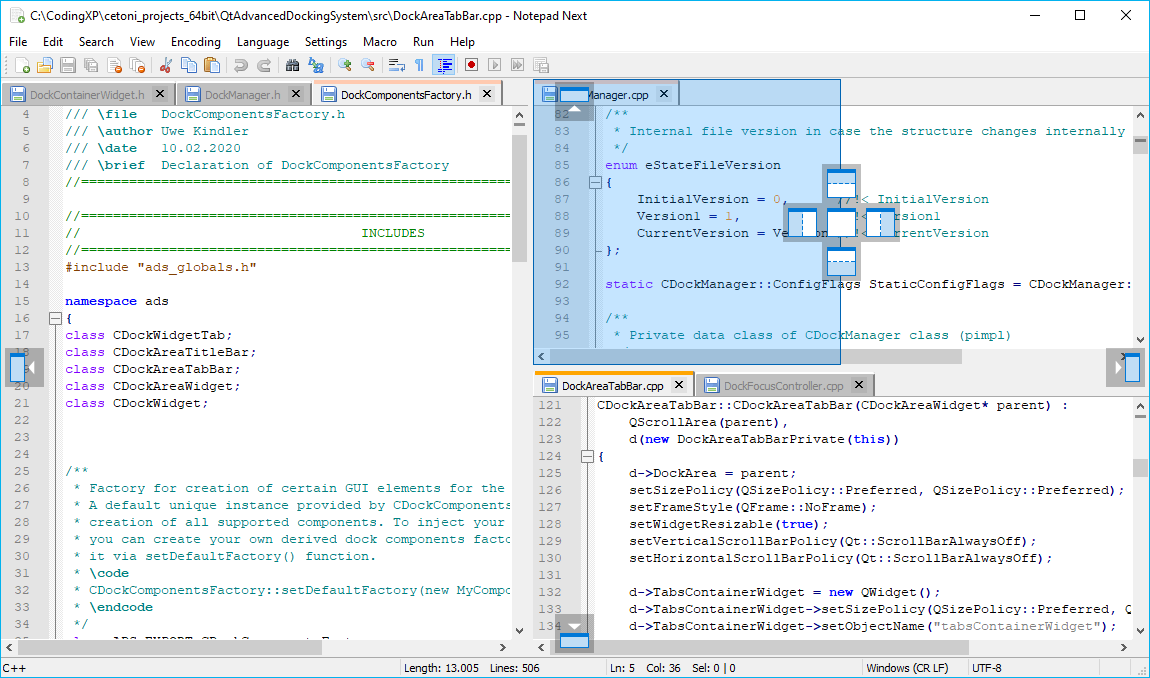The height and width of the screenshot is (678, 1150).
Task: Collapse the namespace ads fold marker
Action: click(55, 318)
